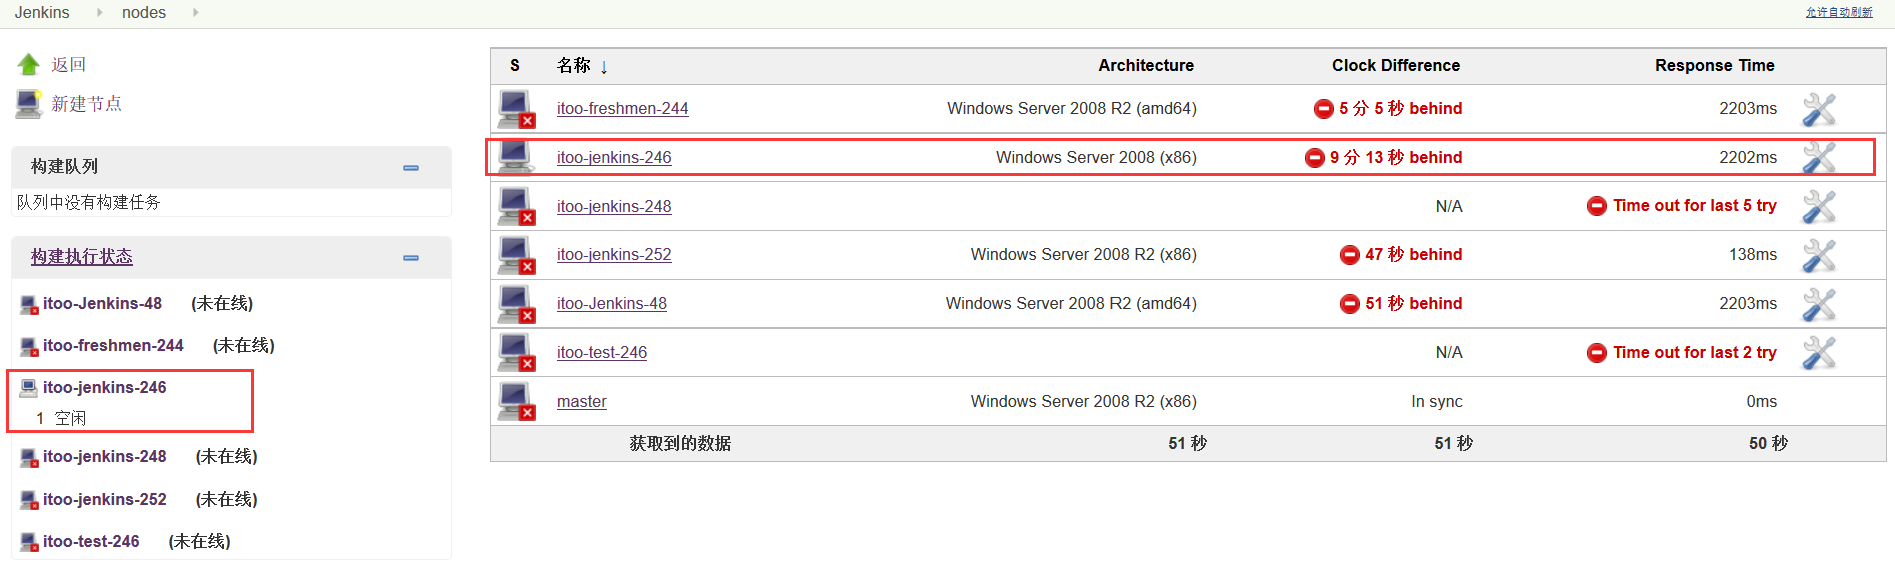Enable auto refresh link at top right
The height and width of the screenshot is (577, 1895).
click(x=1838, y=12)
